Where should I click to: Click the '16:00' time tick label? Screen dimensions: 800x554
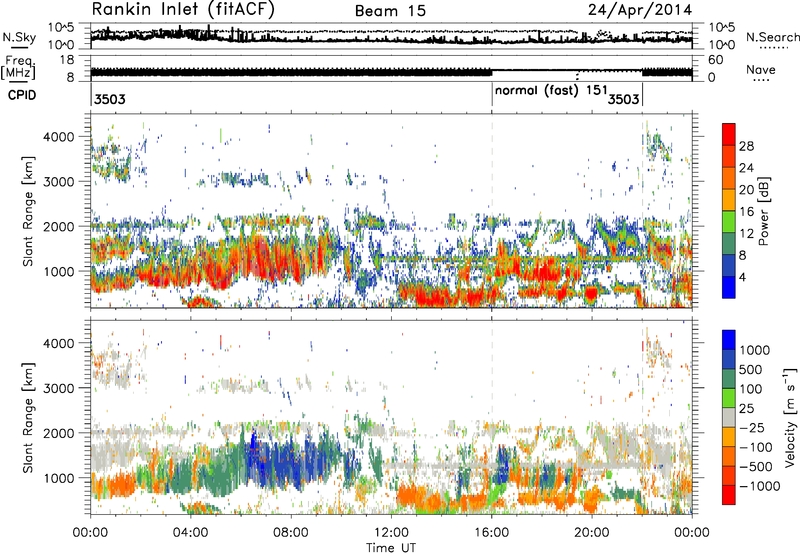tap(491, 533)
